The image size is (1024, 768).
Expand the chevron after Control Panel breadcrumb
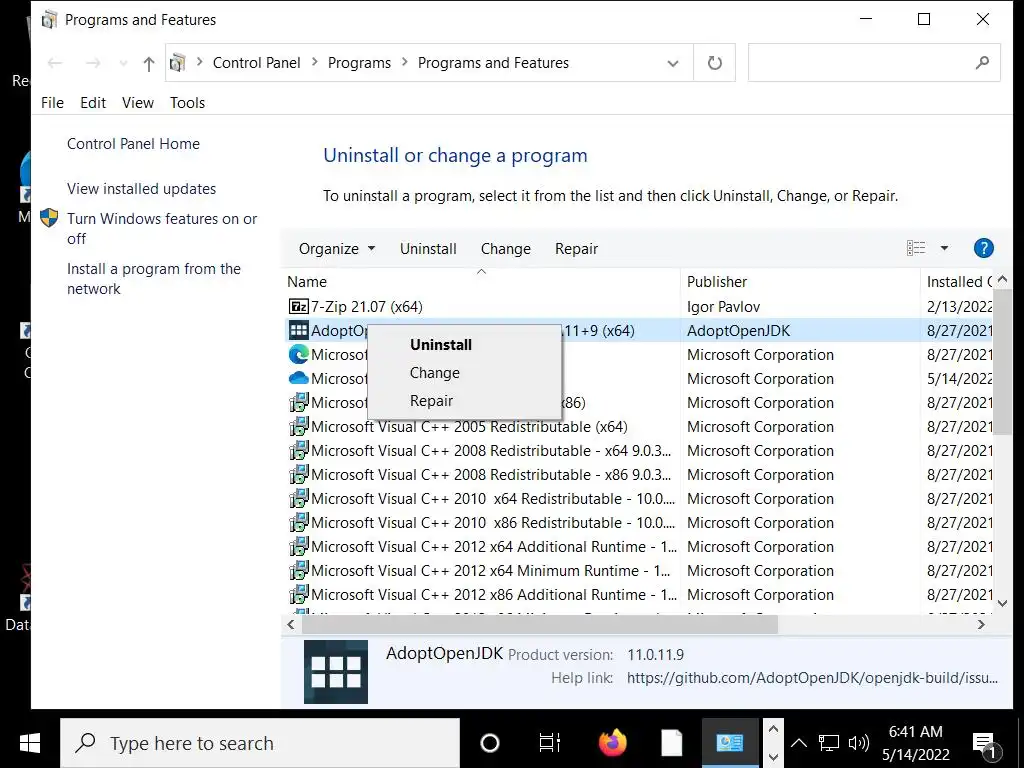(315, 62)
